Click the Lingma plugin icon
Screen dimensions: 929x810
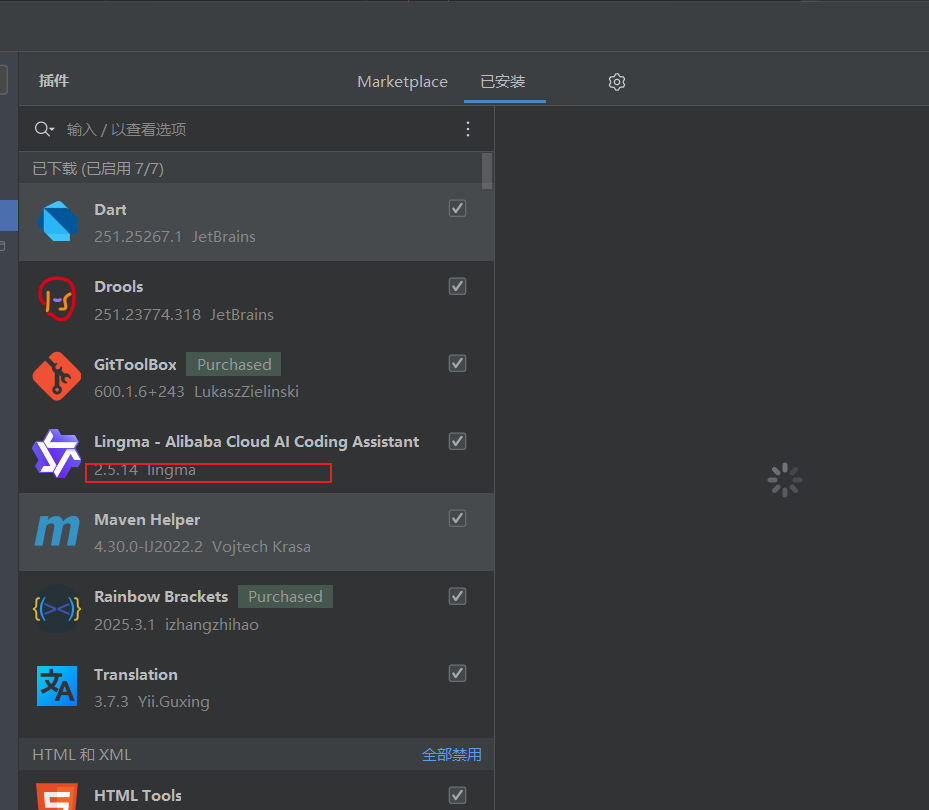point(57,453)
